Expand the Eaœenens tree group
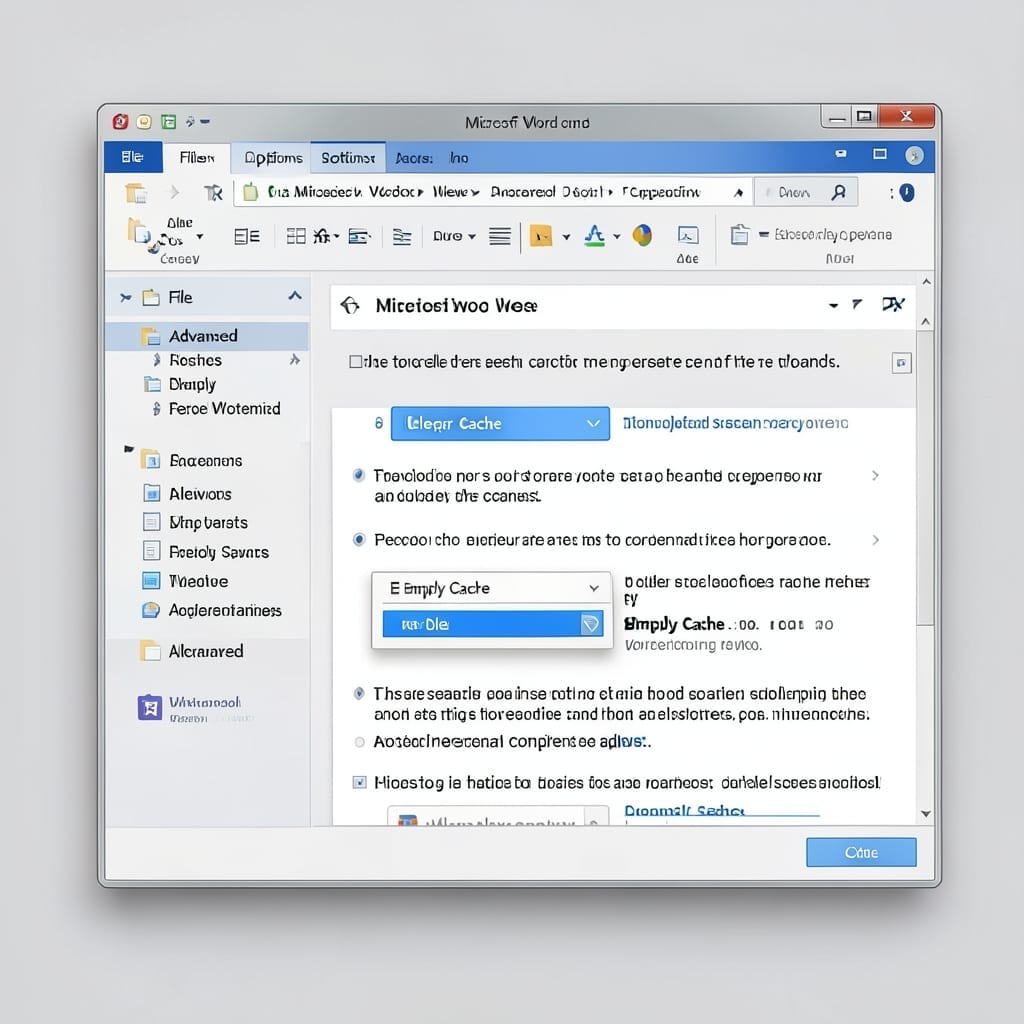Viewport: 1024px width, 1024px height. coord(129,449)
